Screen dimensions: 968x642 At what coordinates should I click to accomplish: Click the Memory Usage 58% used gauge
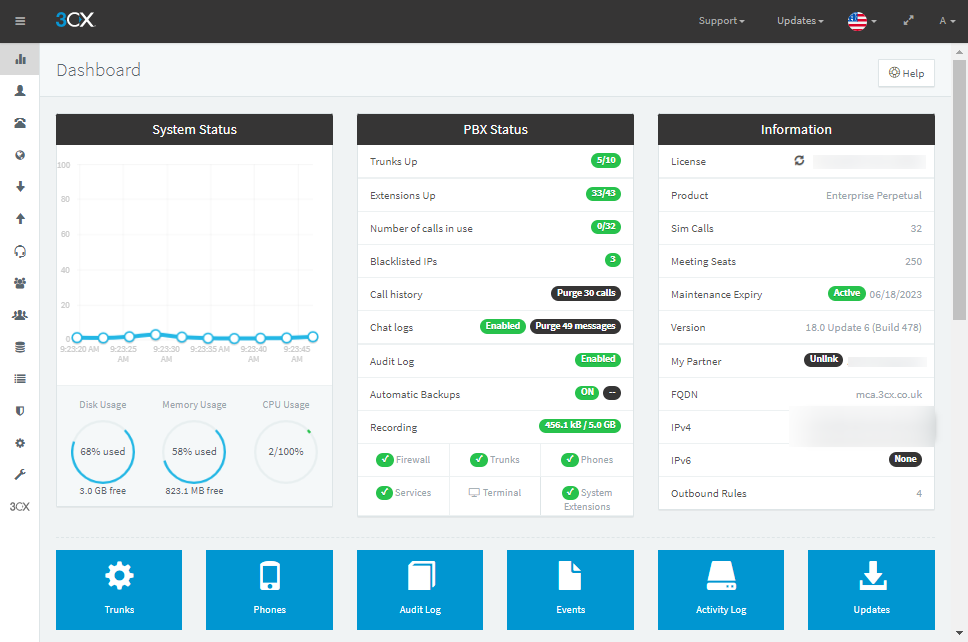tap(194, 452)
